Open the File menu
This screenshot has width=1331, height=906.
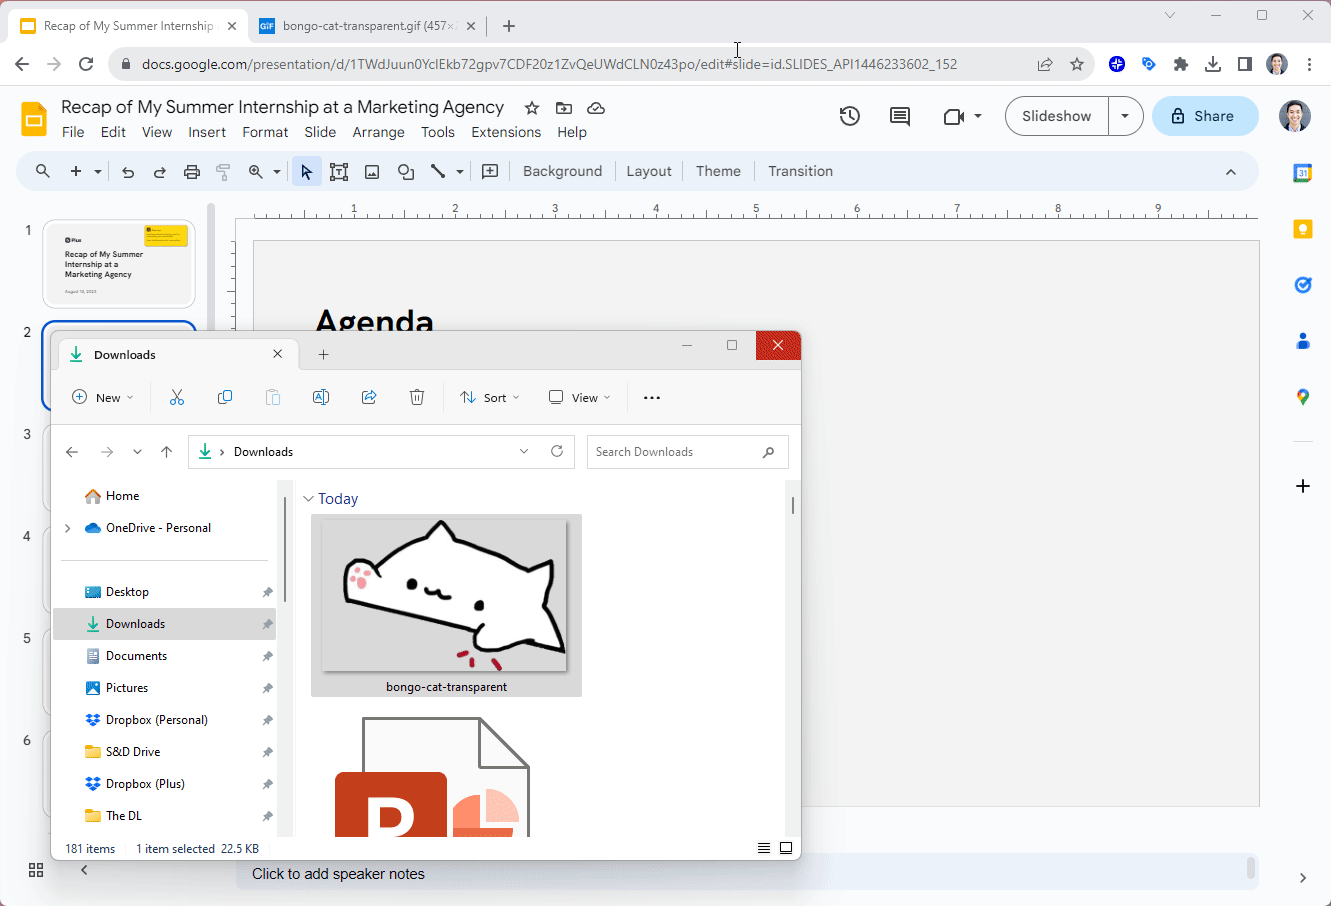73,132
